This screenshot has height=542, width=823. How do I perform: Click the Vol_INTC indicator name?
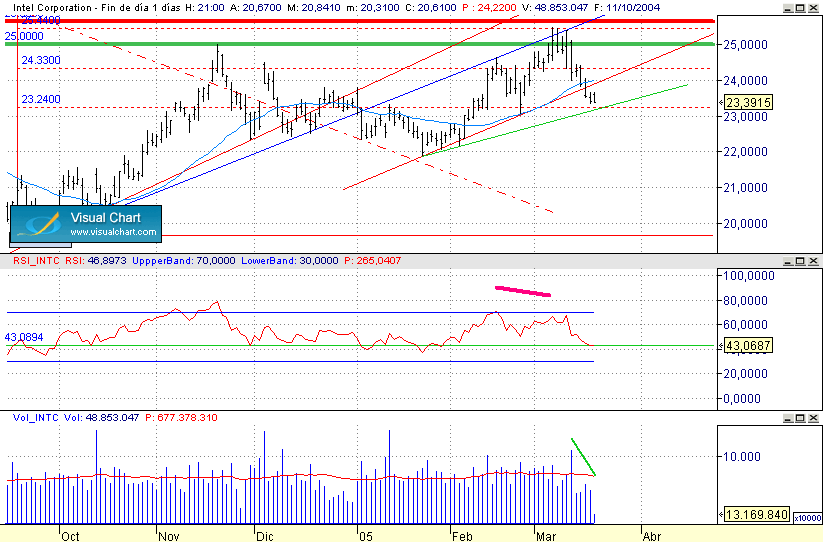point(36,418)
